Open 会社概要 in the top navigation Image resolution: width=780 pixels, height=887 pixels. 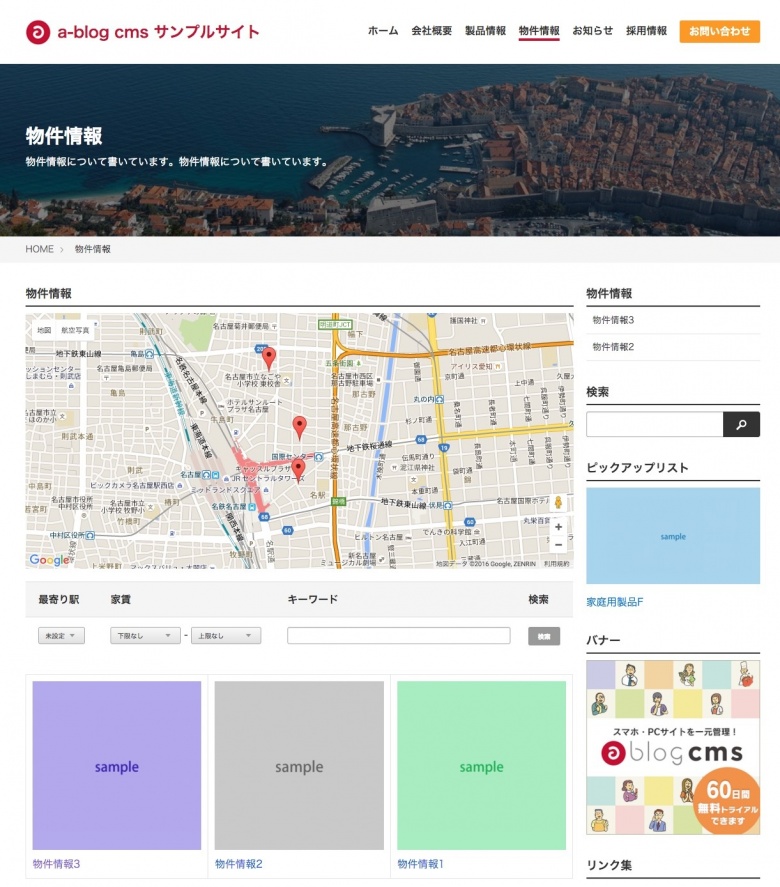[x=431, y=31]
